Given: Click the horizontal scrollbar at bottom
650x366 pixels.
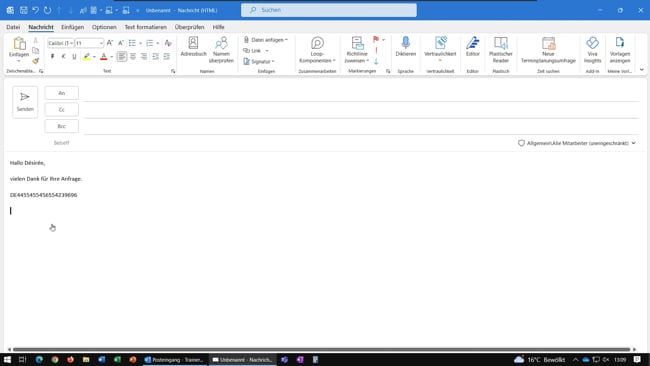Looking at the screenshot, I should click(x=321, y=349).
